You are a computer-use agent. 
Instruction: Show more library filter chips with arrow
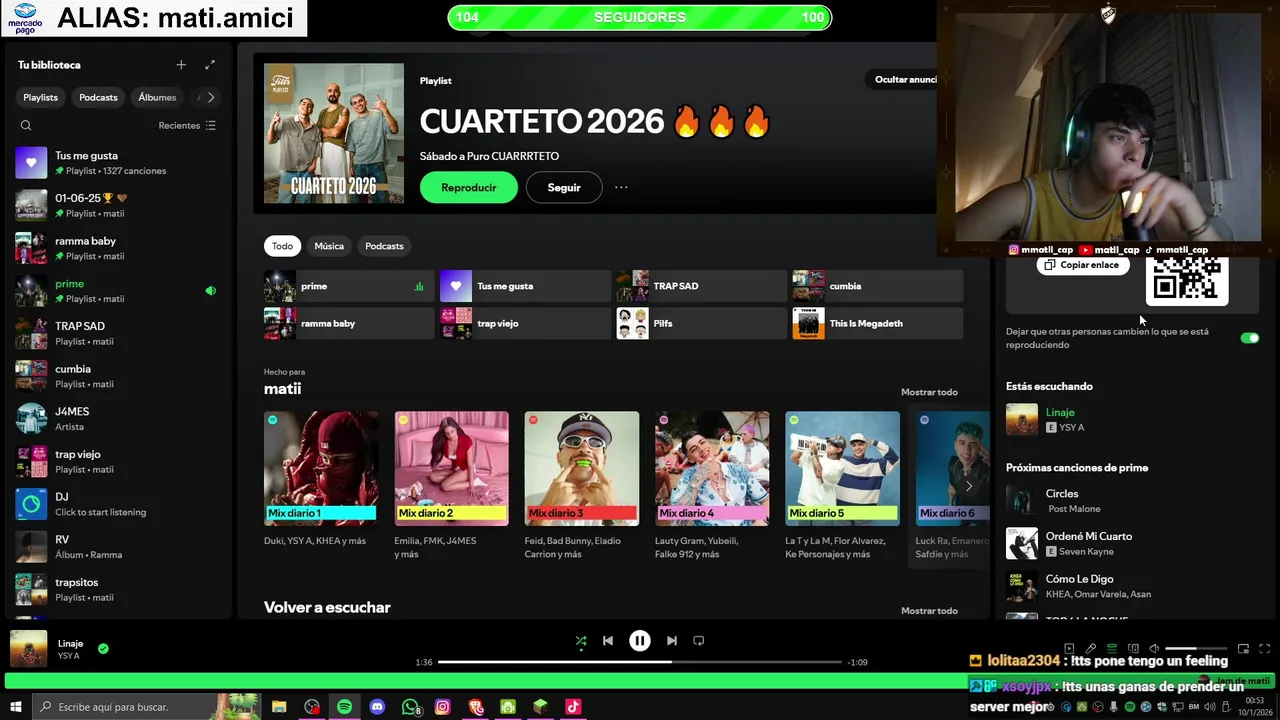[210, 97]
